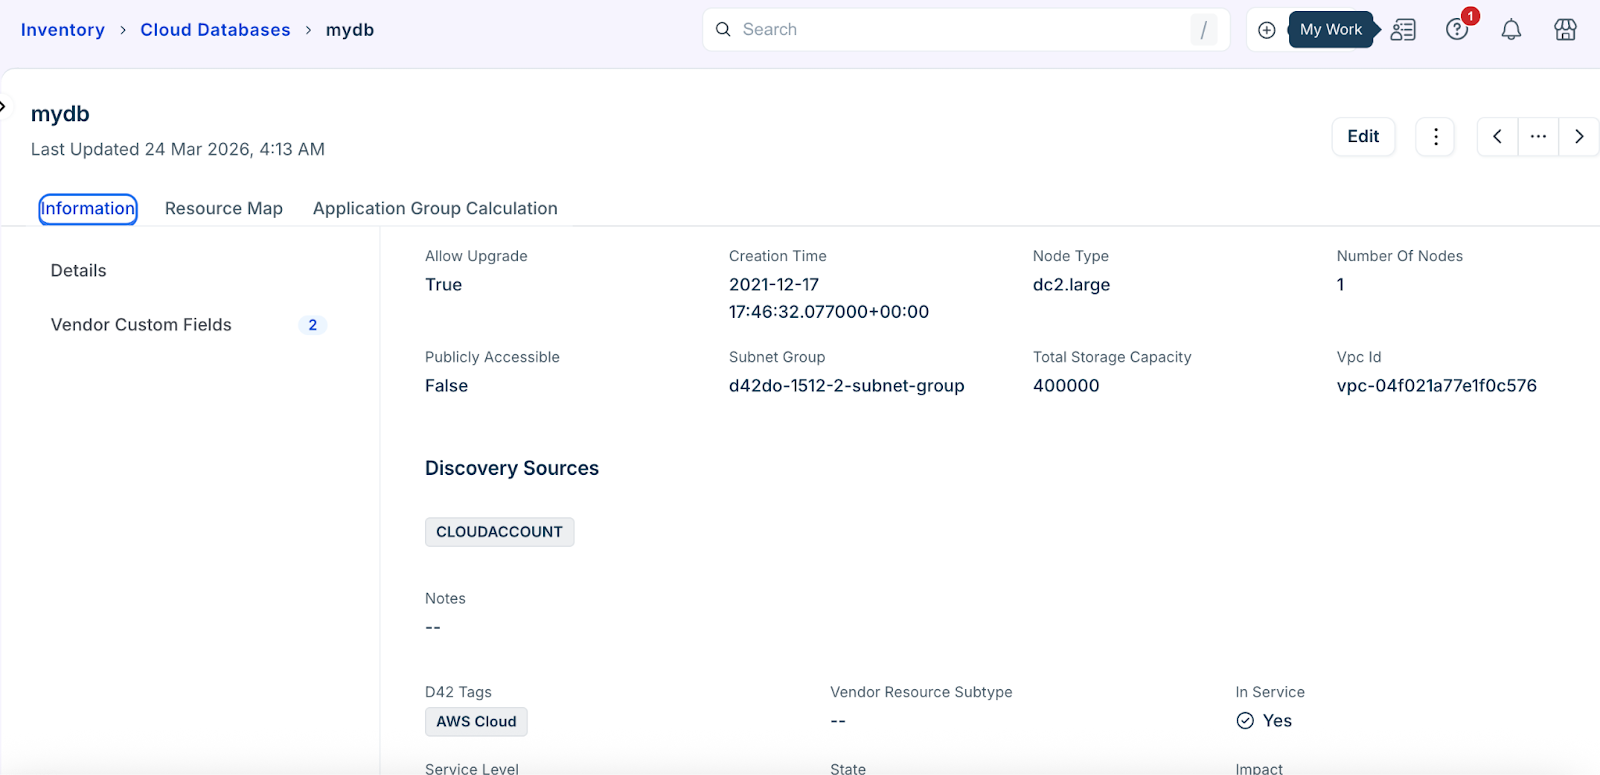Click the Allow Upgrade value True
Screen dimensions: 1600x775
click(443, 285)
